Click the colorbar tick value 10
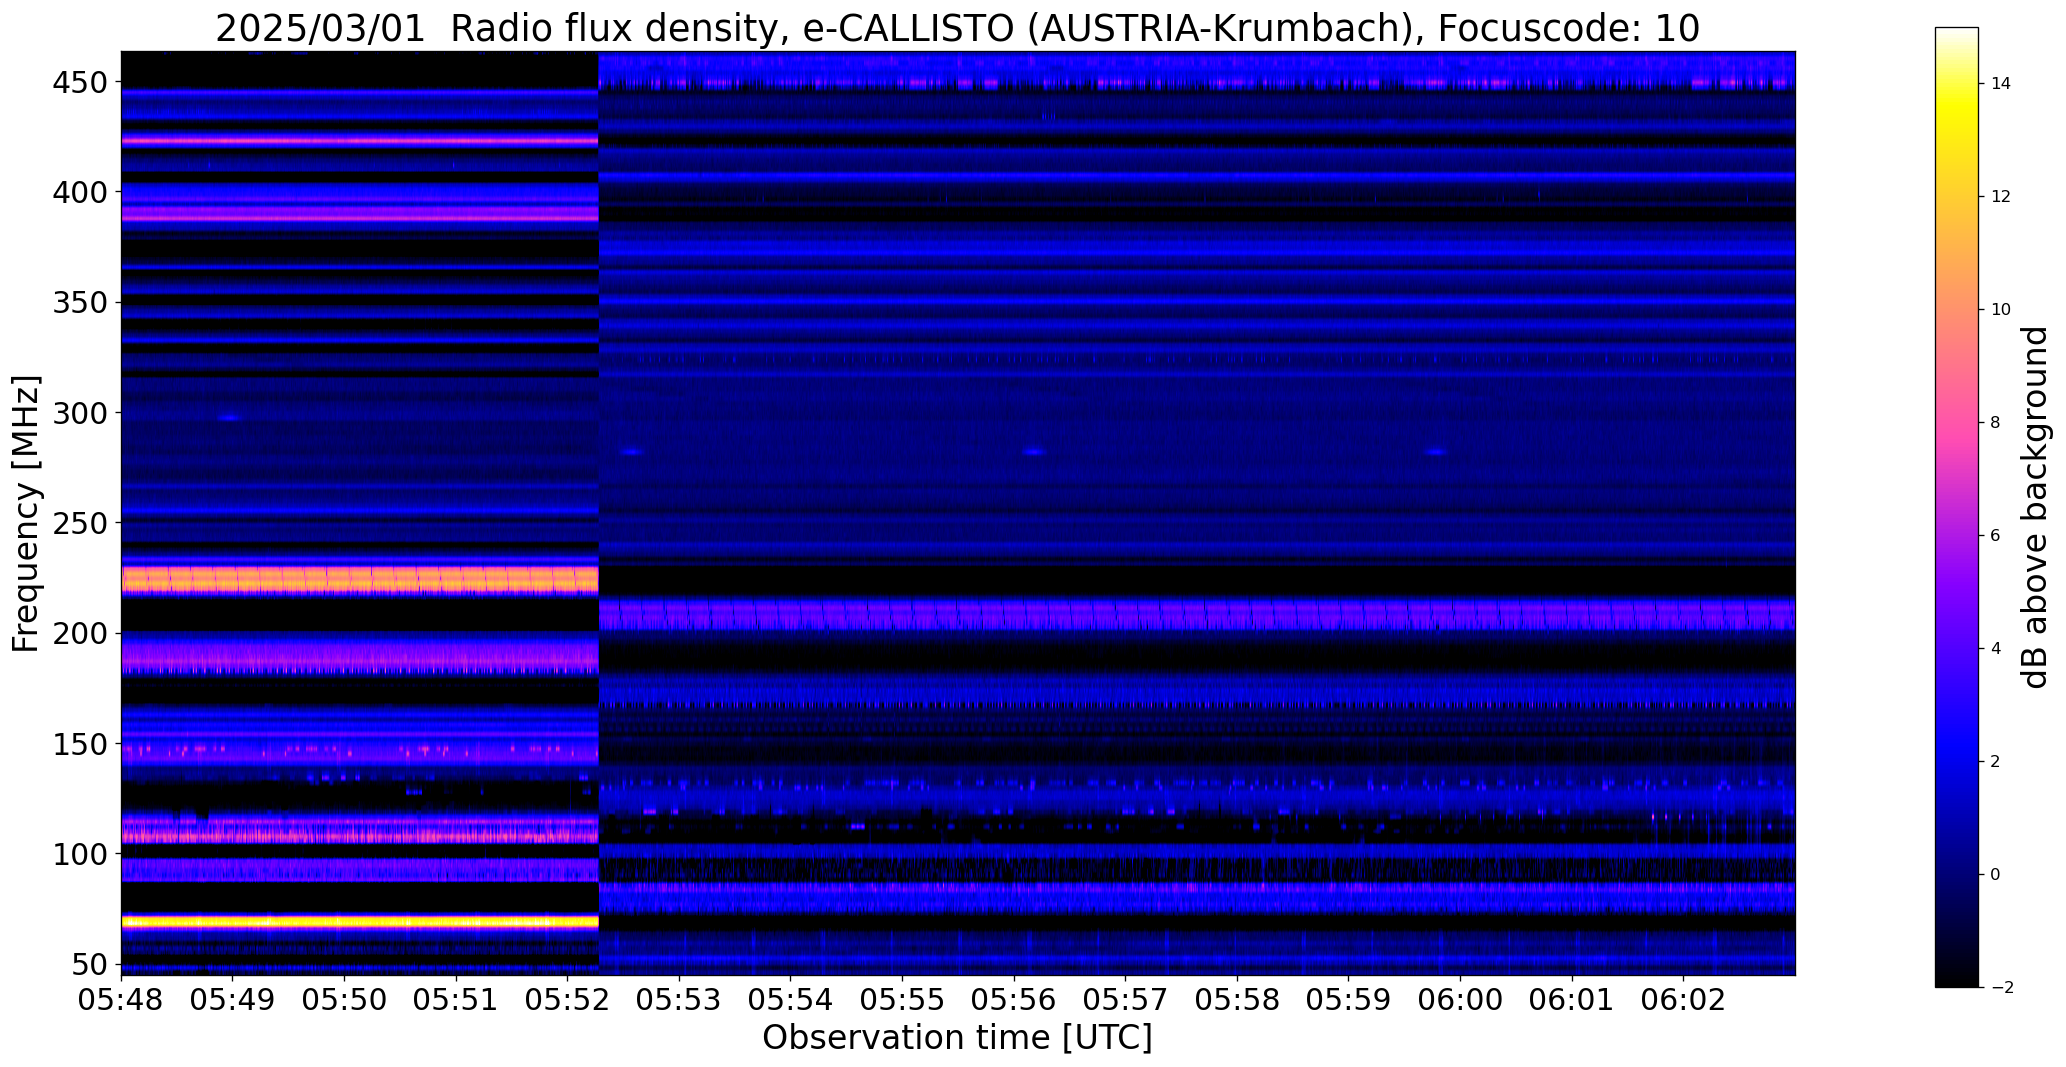The width and height of the screenshot is (2066, 1067). point(2001,310)
